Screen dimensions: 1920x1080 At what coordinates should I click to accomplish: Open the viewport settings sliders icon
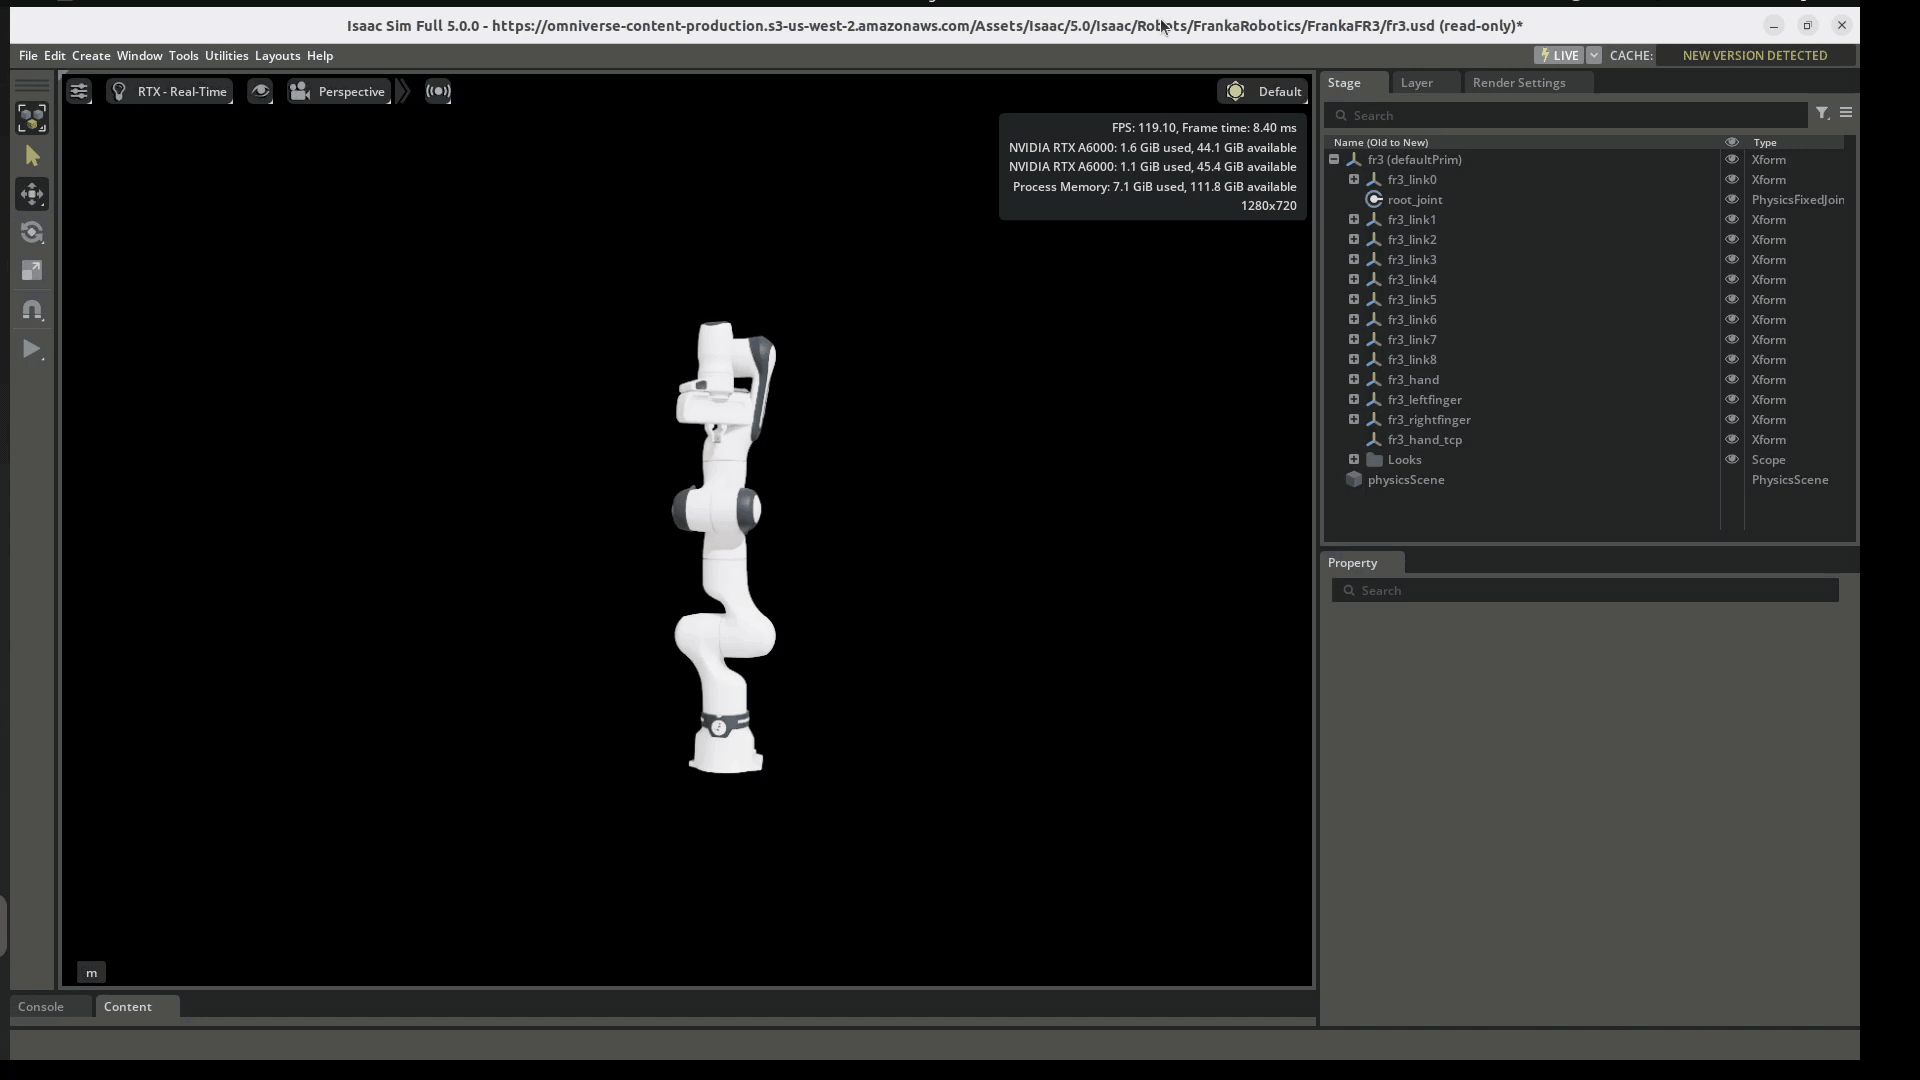tap(79, 91)
